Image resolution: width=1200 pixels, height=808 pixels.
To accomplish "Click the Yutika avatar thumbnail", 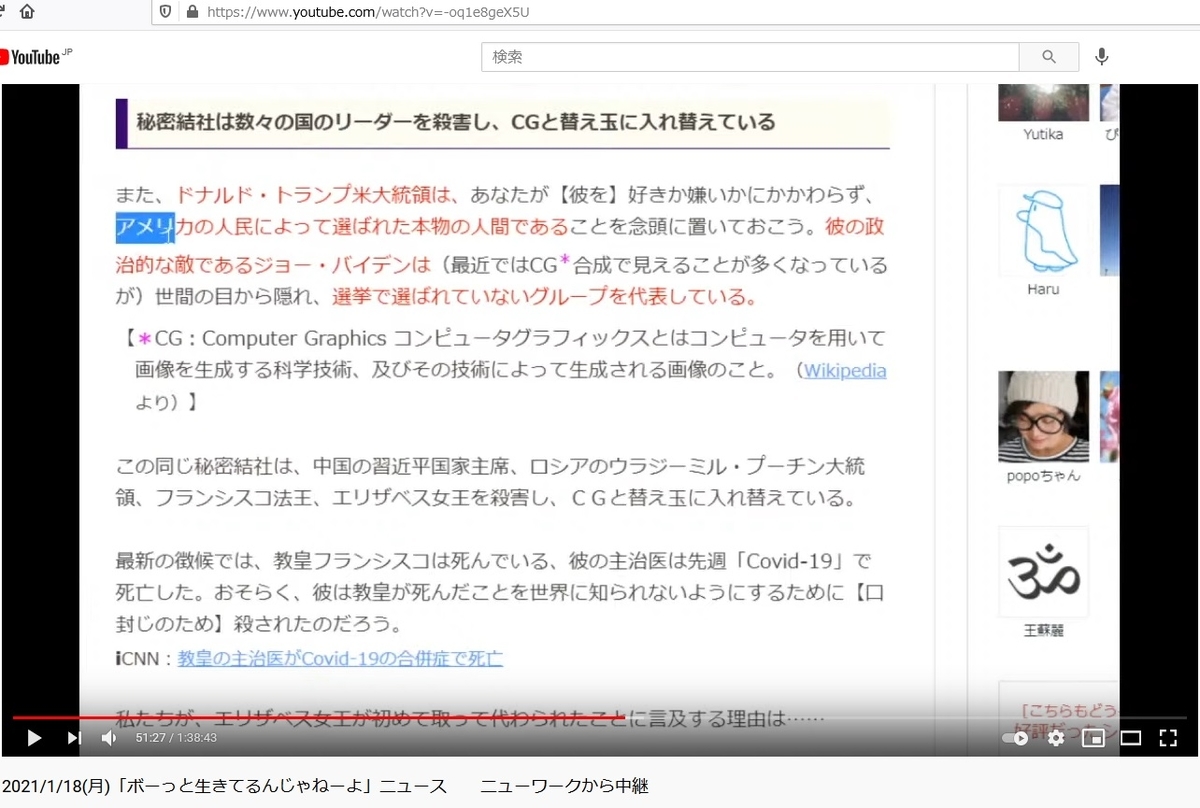I will (x=1043, y=103).
